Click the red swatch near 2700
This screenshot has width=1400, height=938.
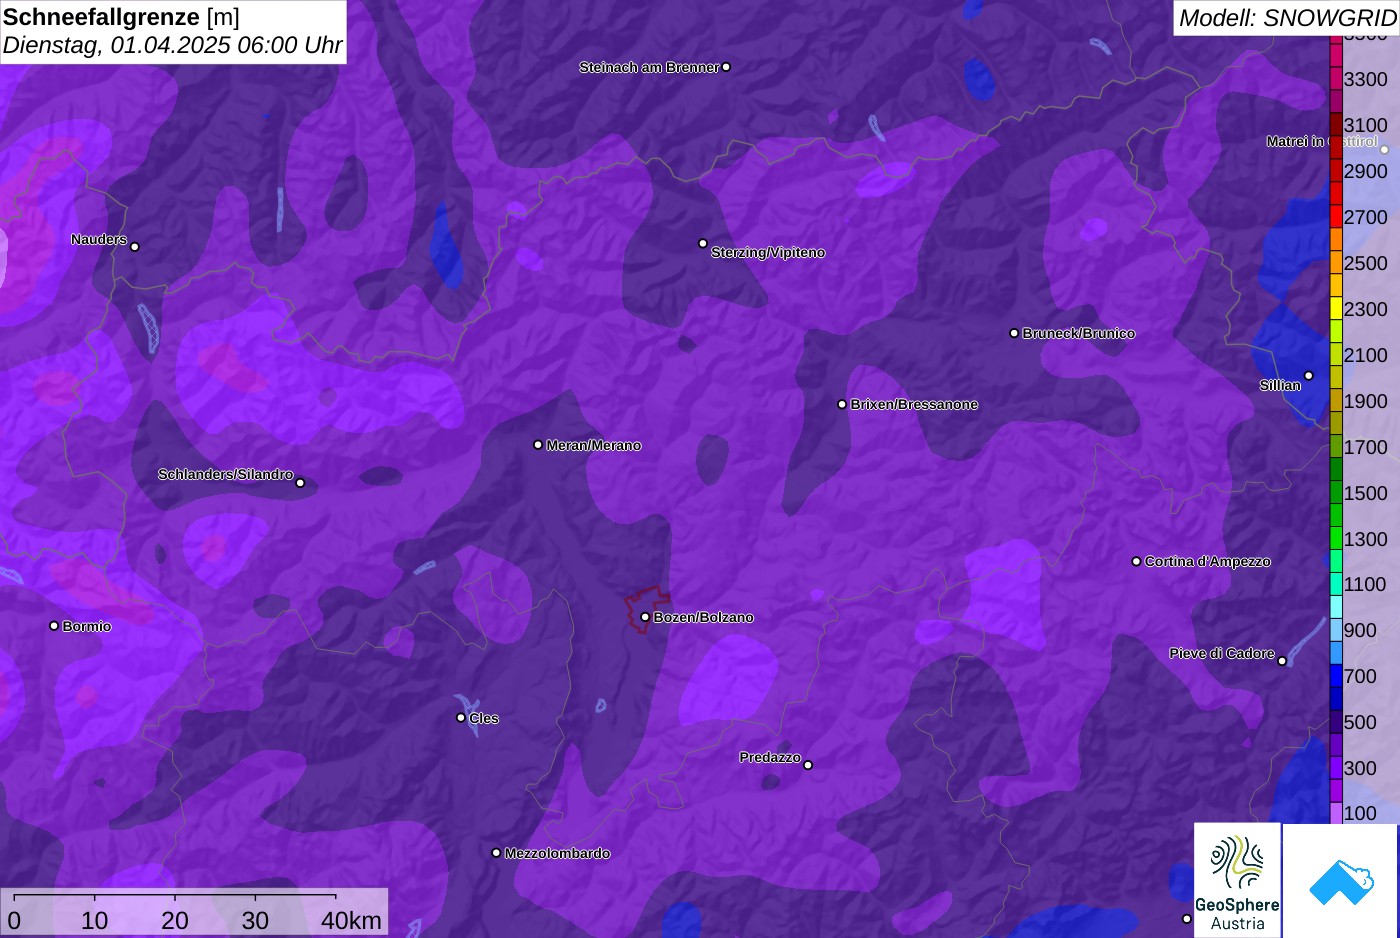[1336, 217]
